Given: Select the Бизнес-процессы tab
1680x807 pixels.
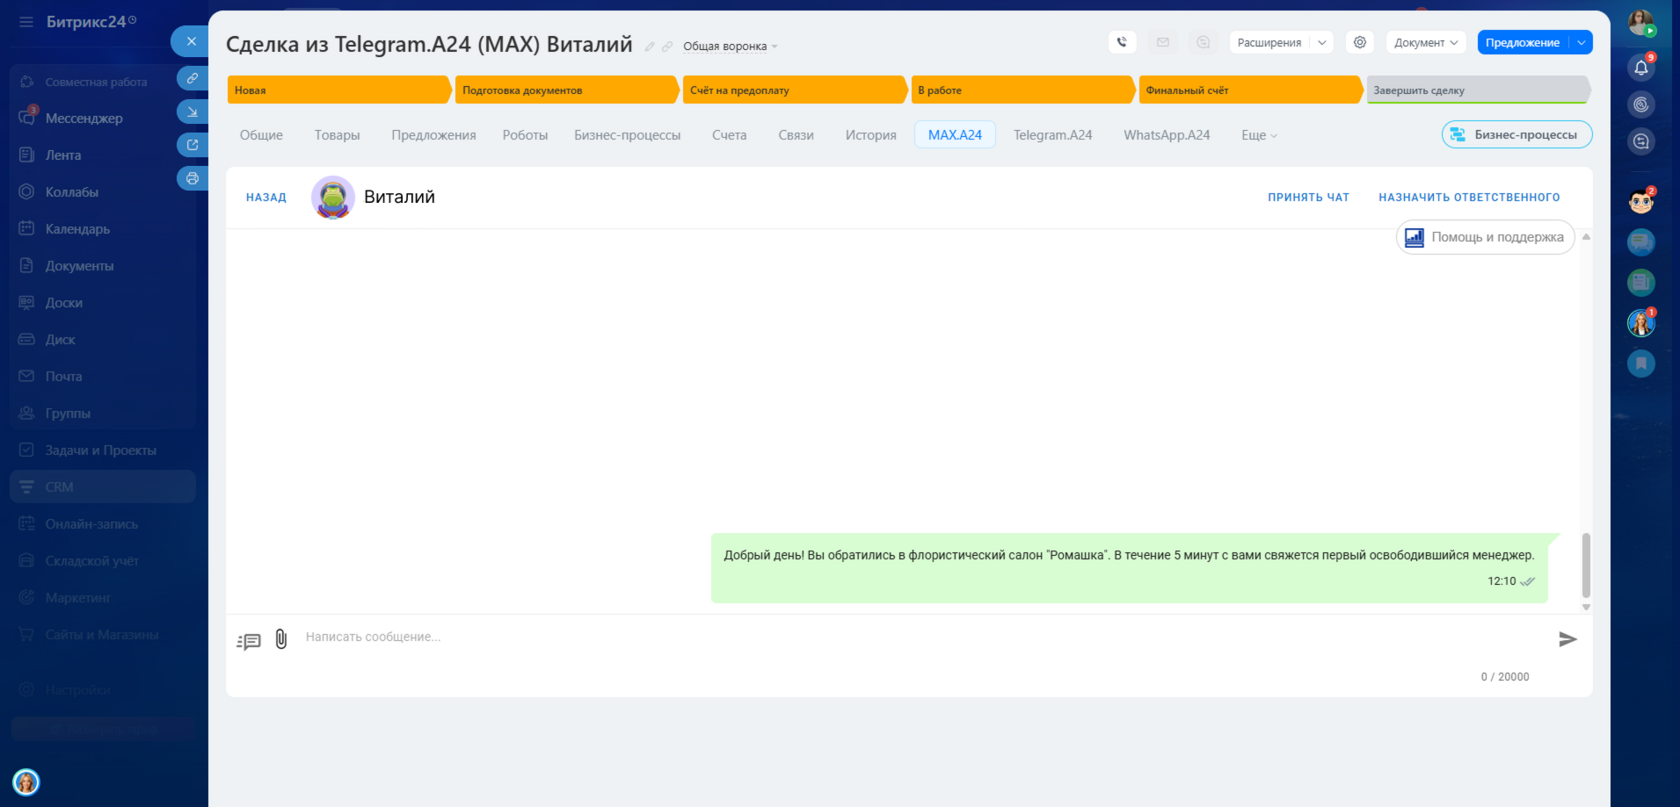Looking at the screenshot, I should (x=627, y=135).
